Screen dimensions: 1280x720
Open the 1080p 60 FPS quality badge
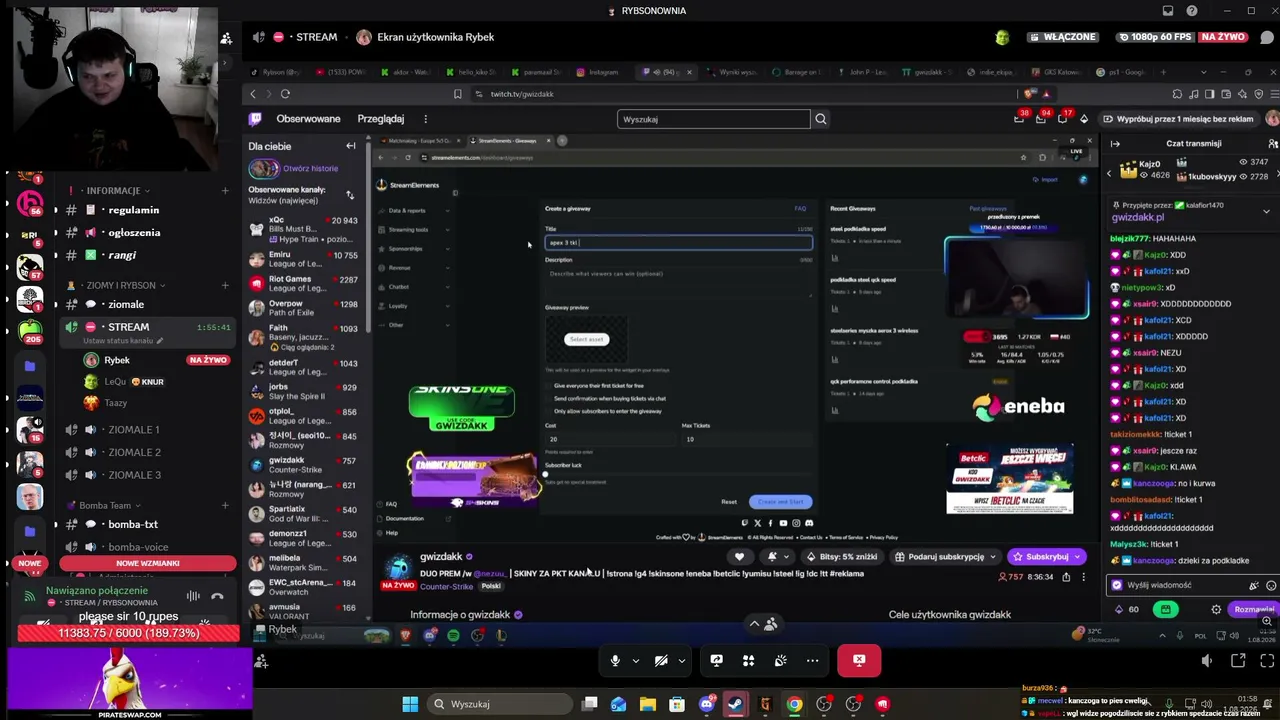(x=1155, y=37)
